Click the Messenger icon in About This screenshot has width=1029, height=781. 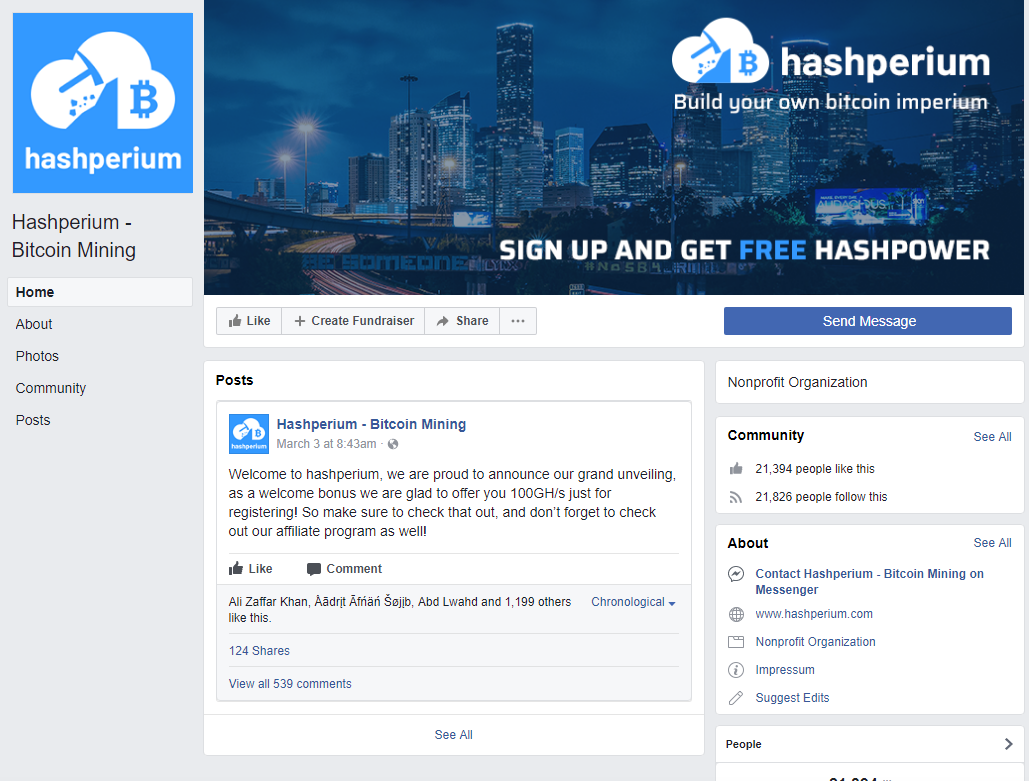[736, 574]
